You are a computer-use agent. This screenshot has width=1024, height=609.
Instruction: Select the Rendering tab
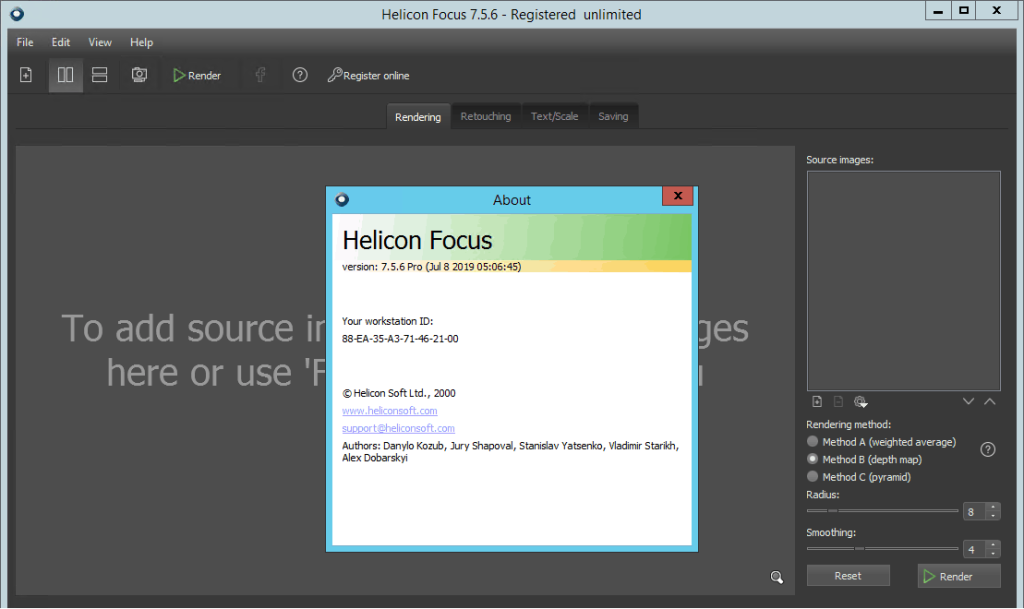tap(418, 117)
